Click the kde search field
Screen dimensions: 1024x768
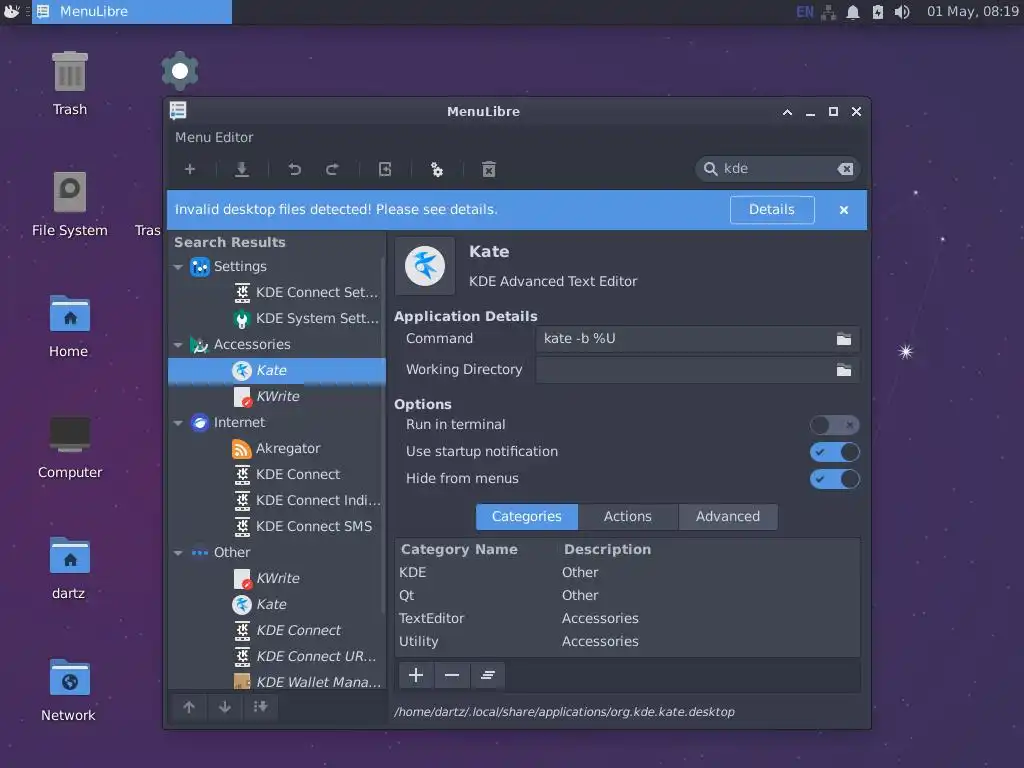tap(777, 169)
